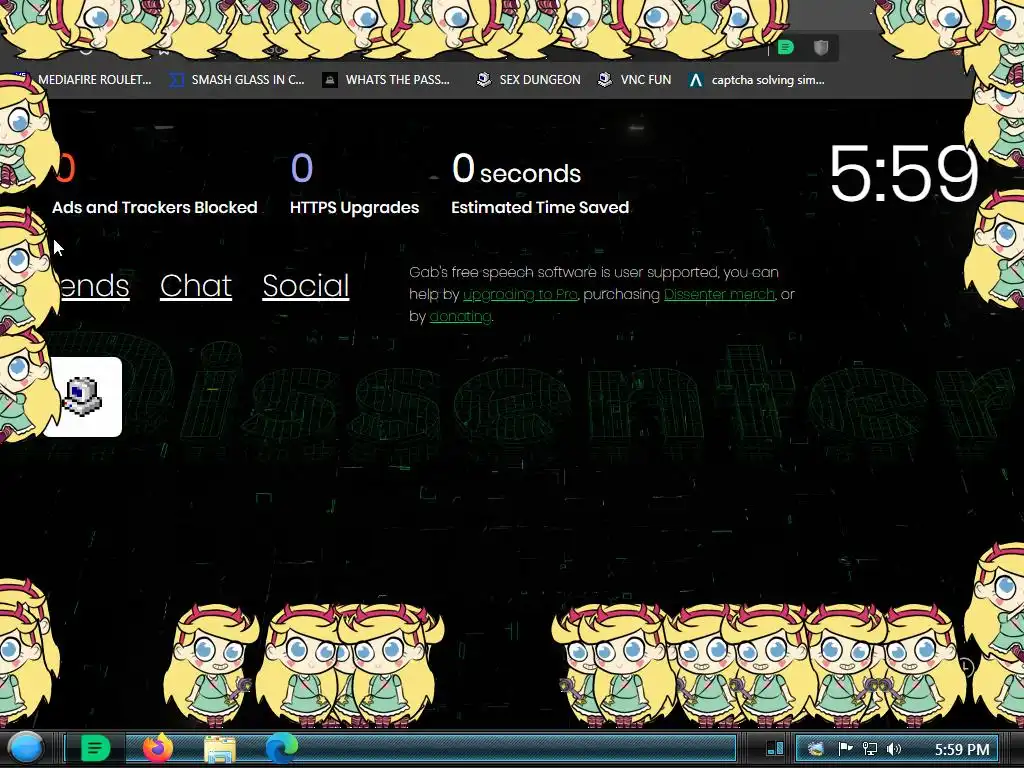Click the 'Ads and Trackers Blocked' label
The image size is (1024, 768).
(x=155, y=208)
